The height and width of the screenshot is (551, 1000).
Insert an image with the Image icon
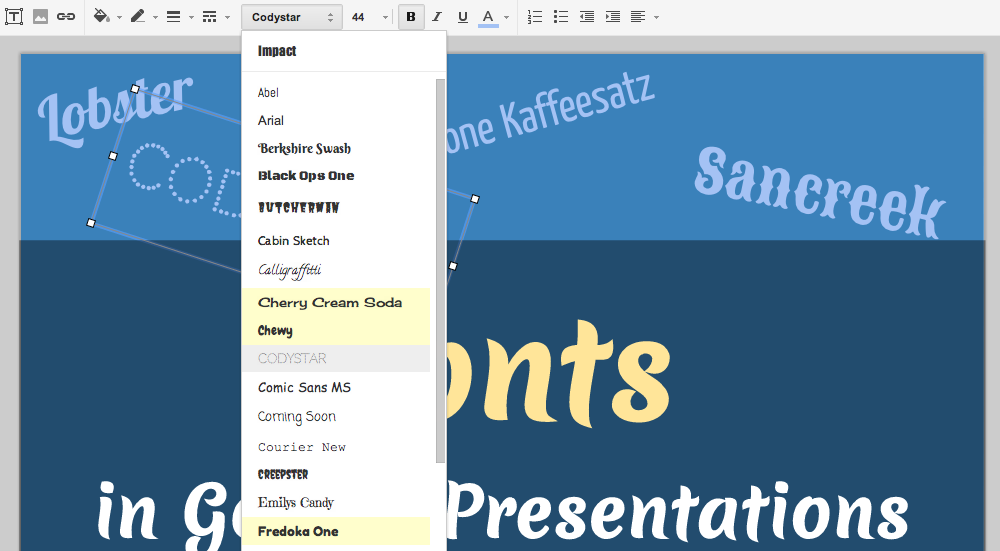(x=40, y=17)
